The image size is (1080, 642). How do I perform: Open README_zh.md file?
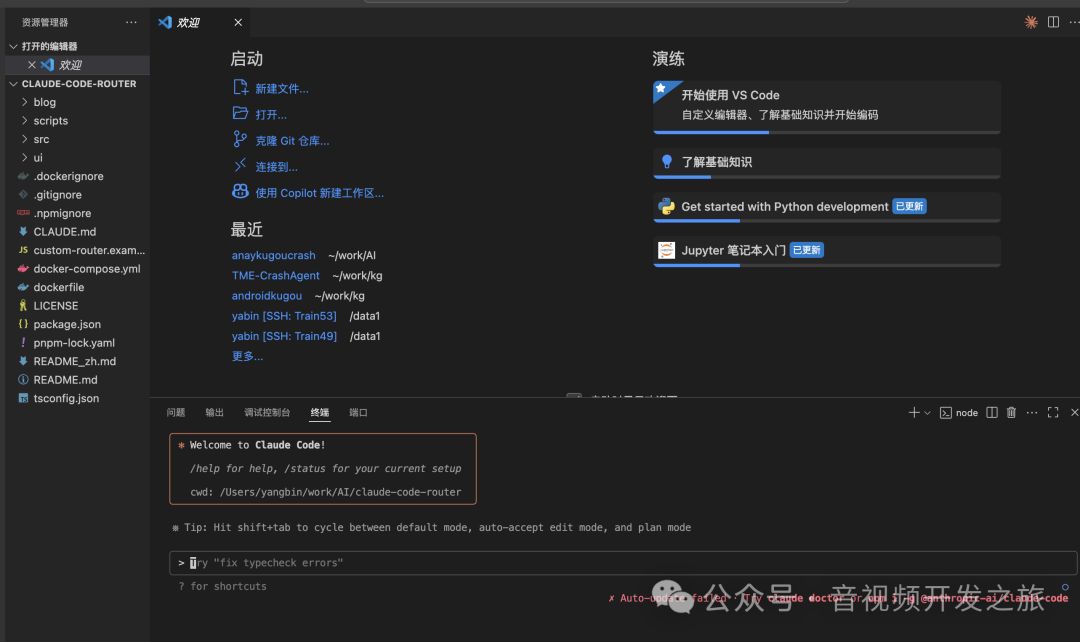tap(77, 361)
